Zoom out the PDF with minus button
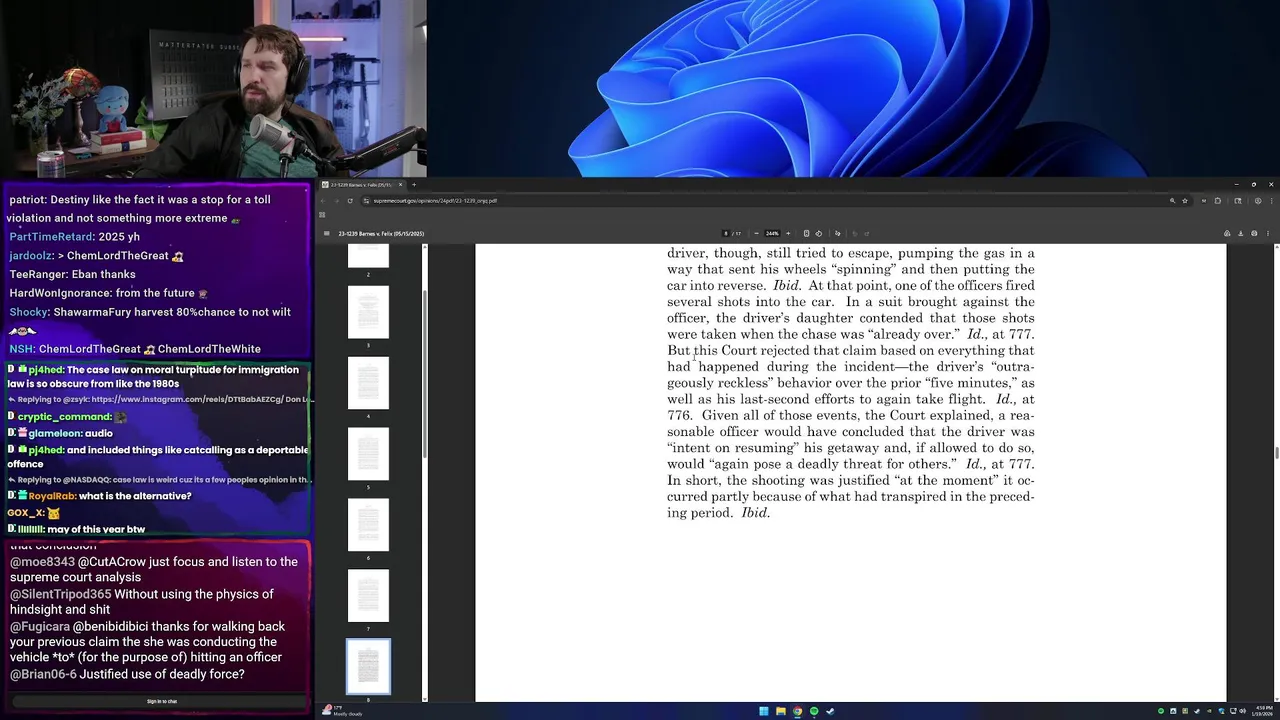Image resolution: width=1280 pixels, height=720 pixels. tap(756, 233)
